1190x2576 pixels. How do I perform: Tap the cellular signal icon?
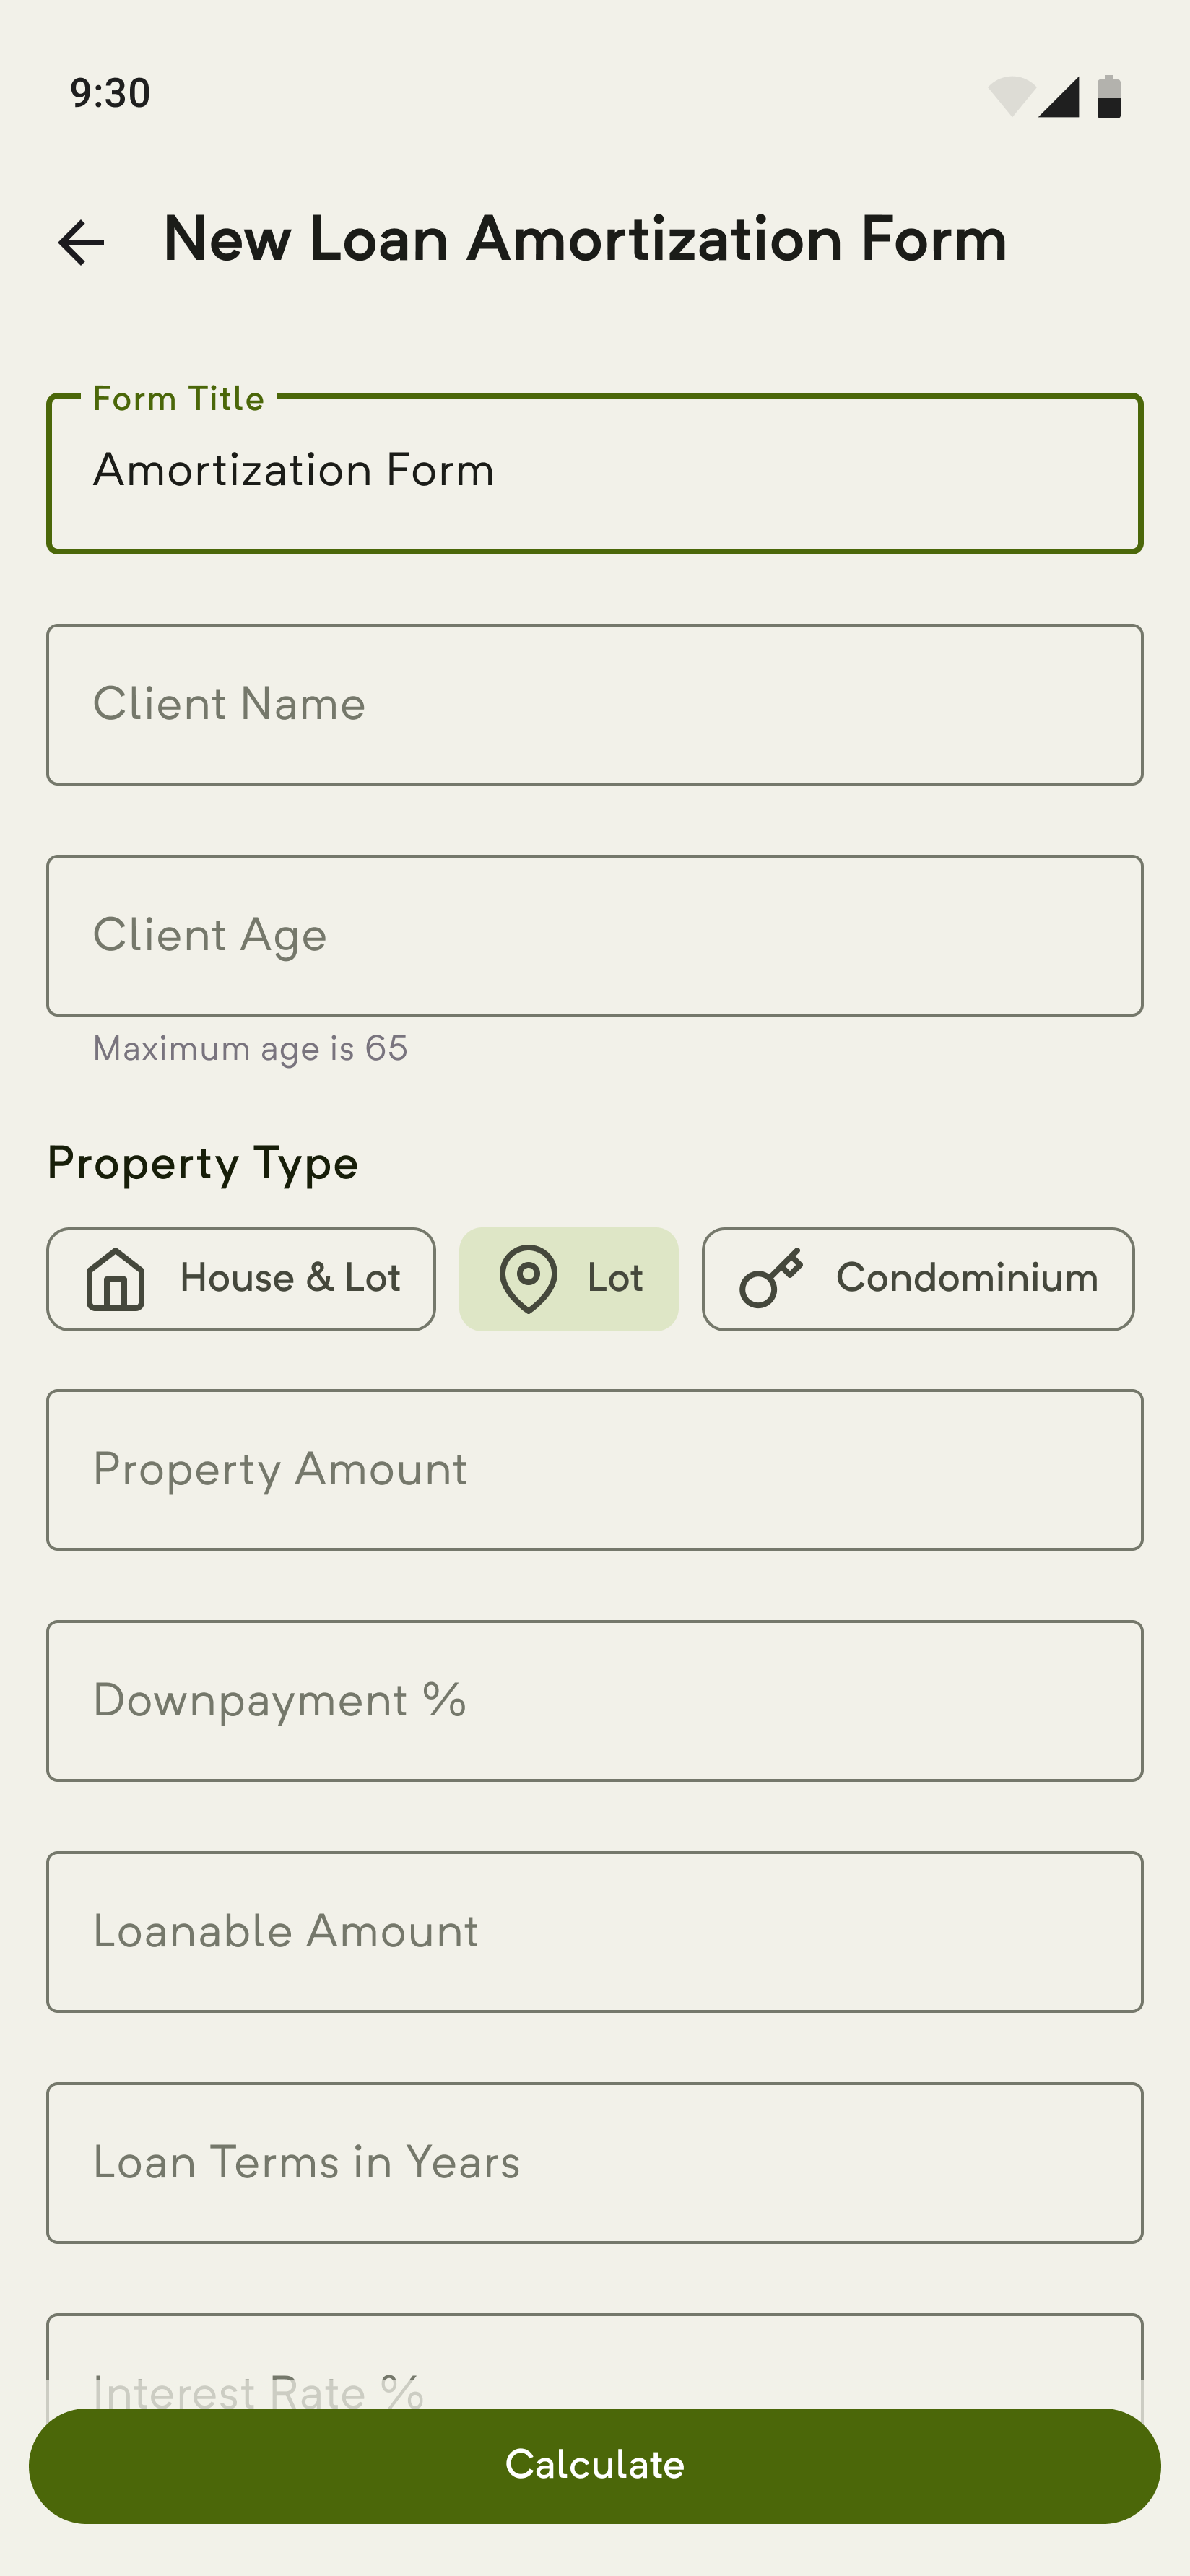tap(1059, 97)
